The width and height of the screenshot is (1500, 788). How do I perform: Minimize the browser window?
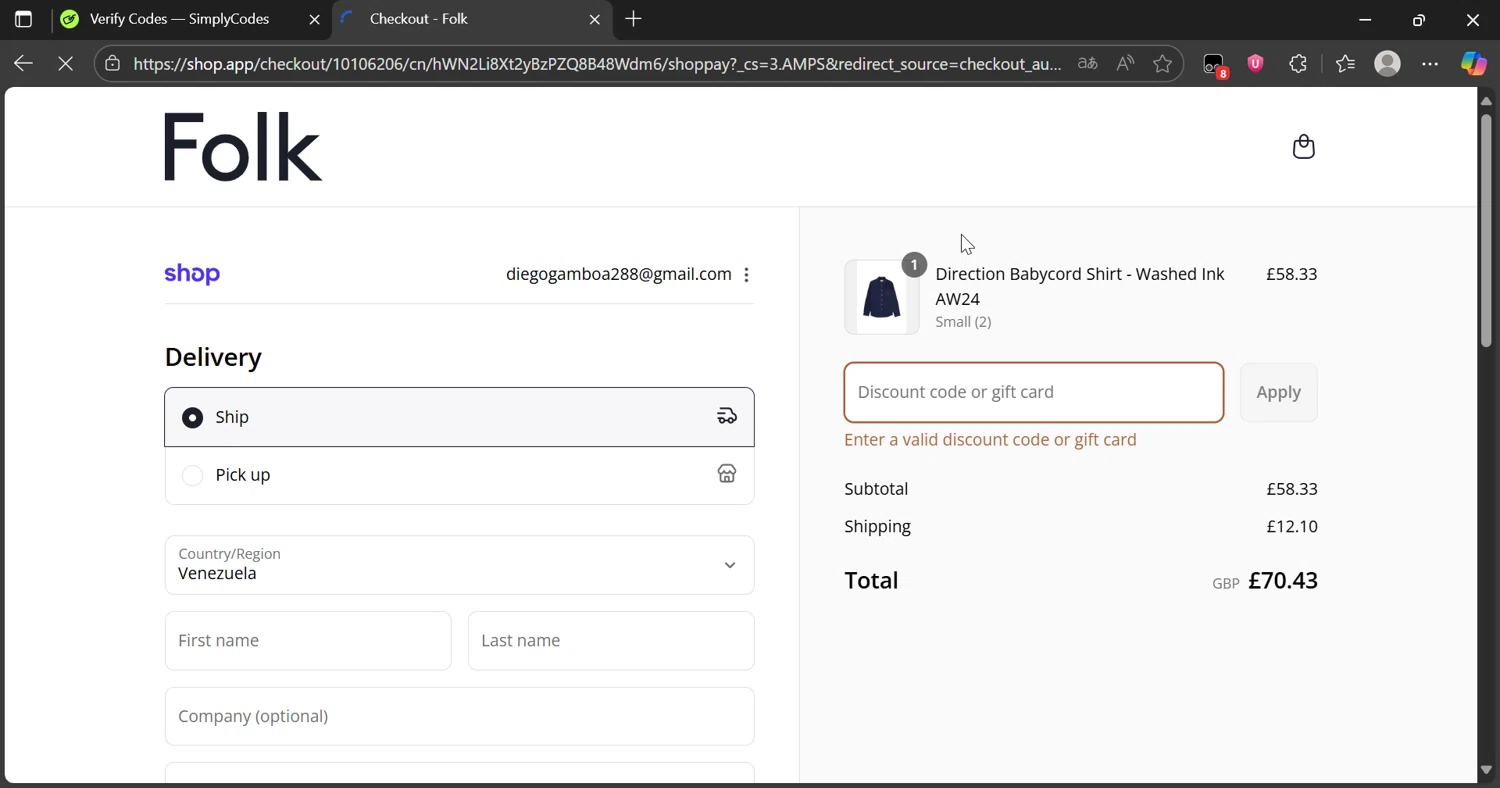(x=1365, y=19)
